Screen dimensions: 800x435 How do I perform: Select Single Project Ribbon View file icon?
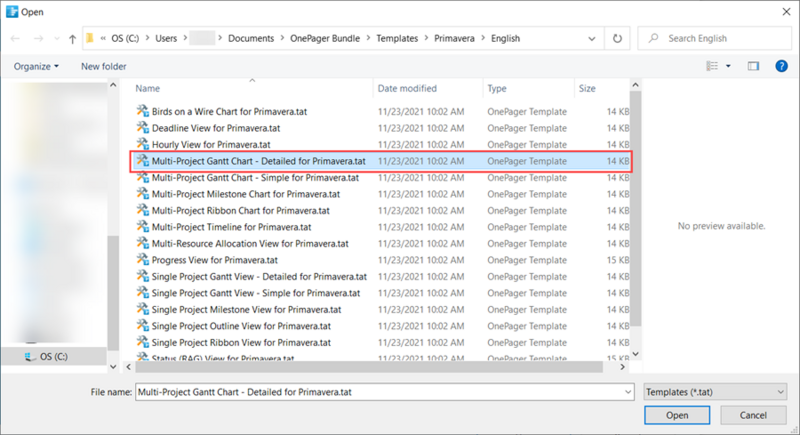pyautogui.click(x=143, y=342)
